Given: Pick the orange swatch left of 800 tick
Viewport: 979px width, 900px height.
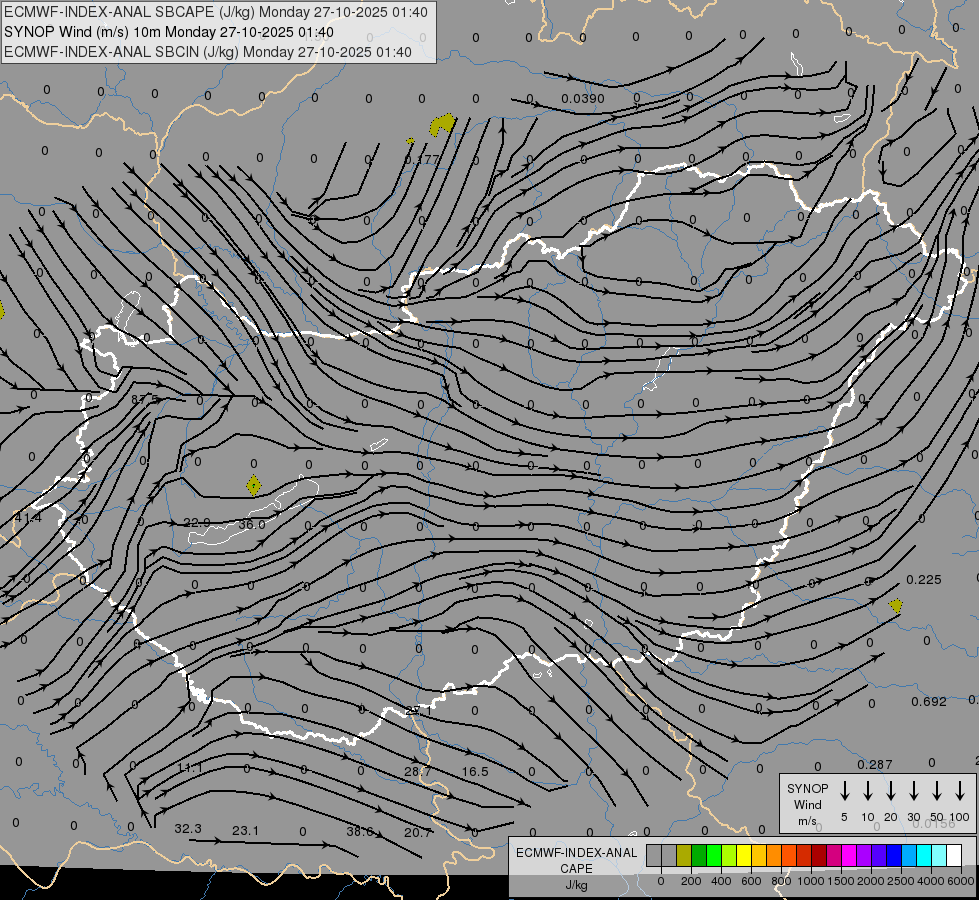Looking at the screenshot, I should (x=774, y=855).
